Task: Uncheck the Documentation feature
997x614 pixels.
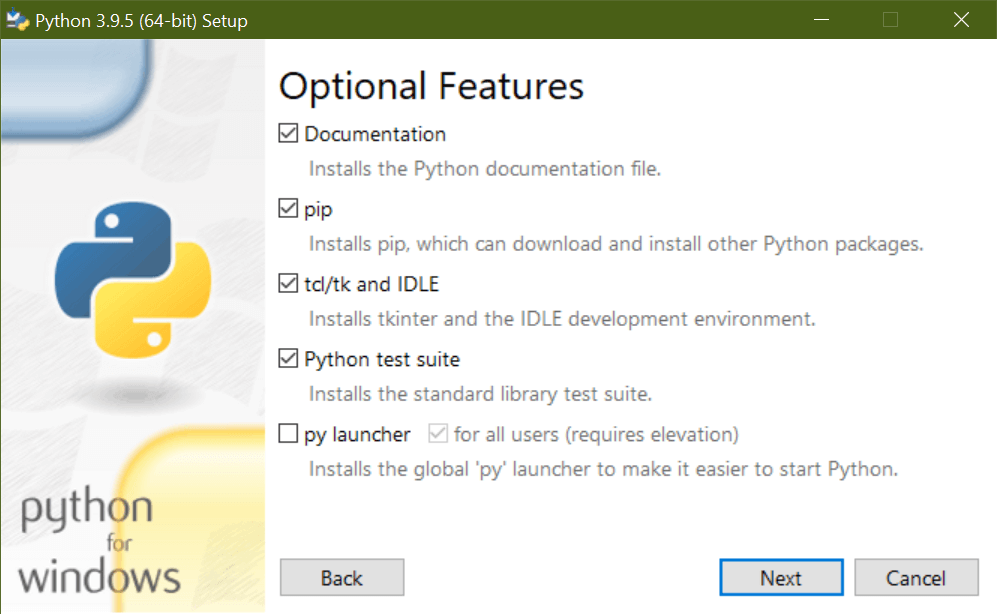Action: [287, 133]
